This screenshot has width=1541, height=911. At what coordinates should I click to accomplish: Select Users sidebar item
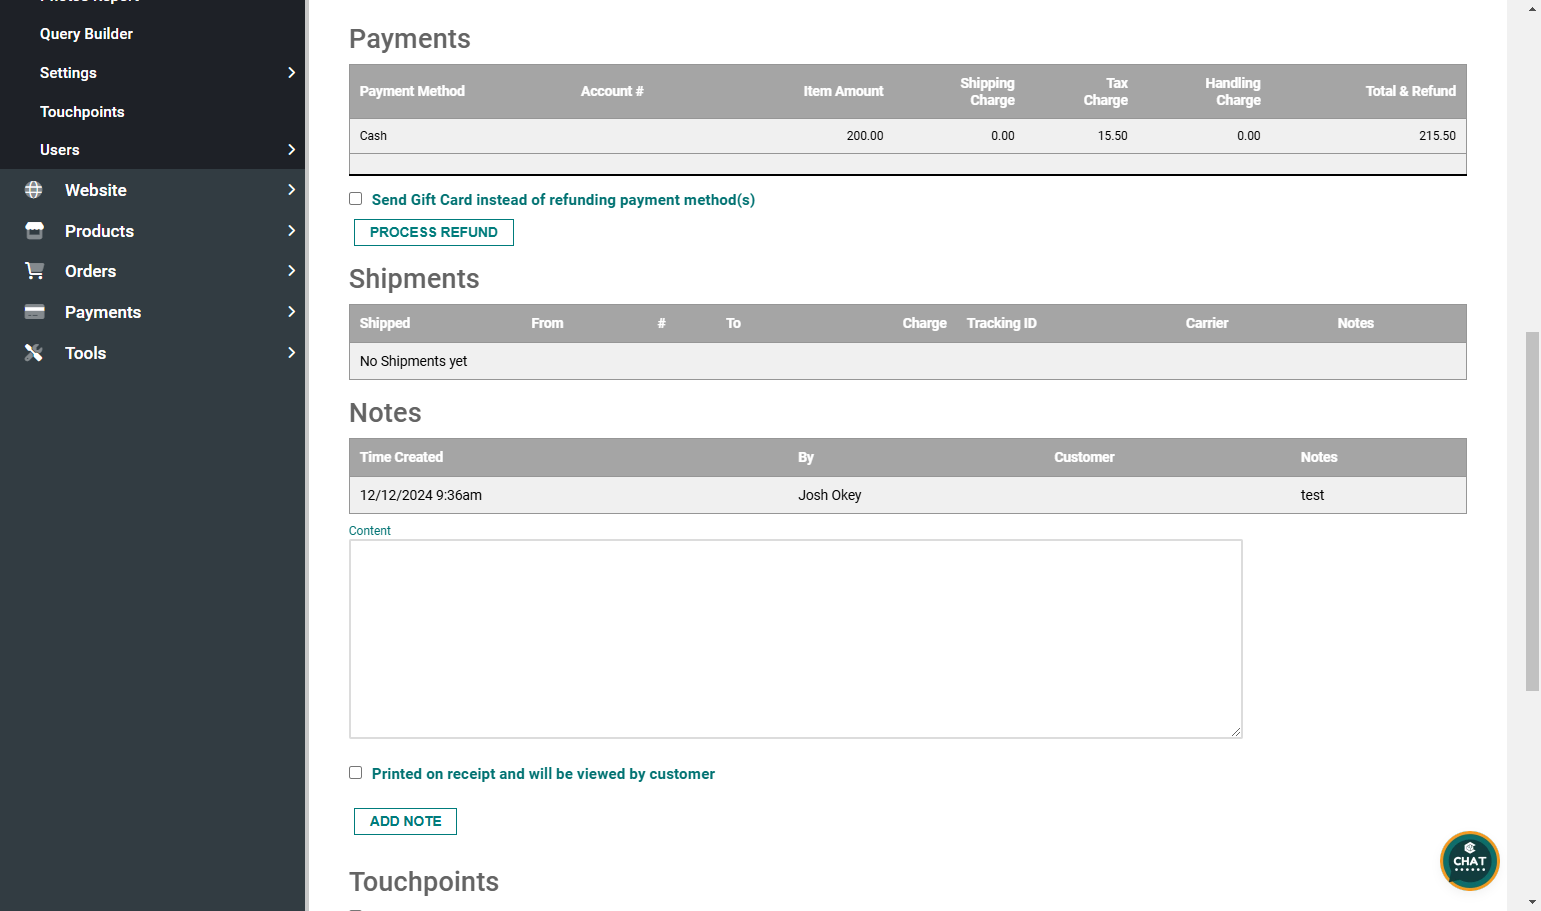pos(59,150)
